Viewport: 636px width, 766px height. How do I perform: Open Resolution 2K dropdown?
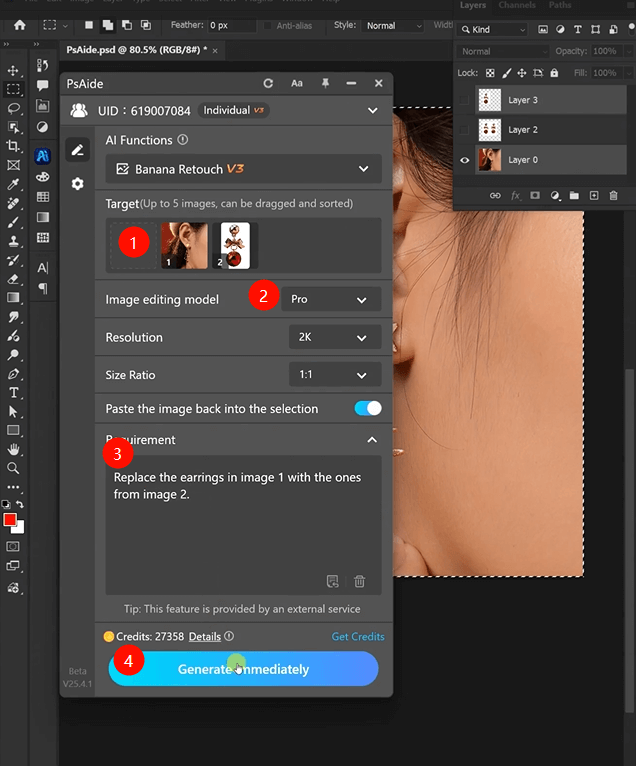335,337
